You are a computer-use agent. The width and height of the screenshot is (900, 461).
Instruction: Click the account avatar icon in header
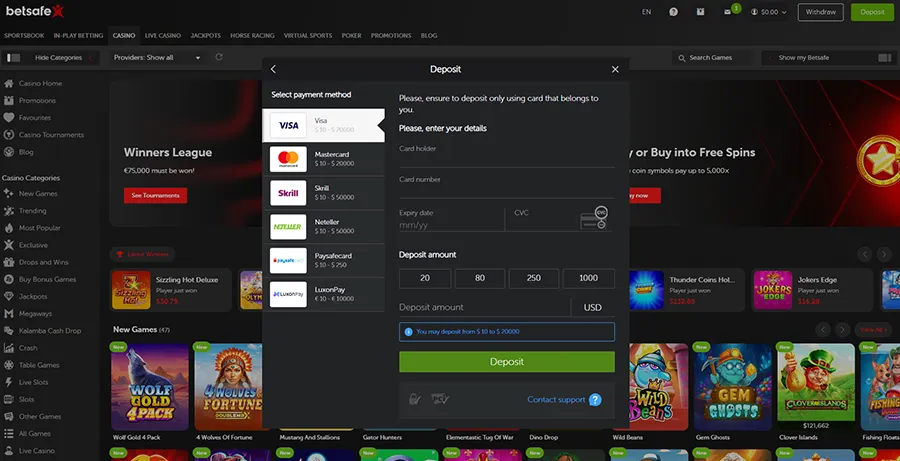(x=754, y=11)
